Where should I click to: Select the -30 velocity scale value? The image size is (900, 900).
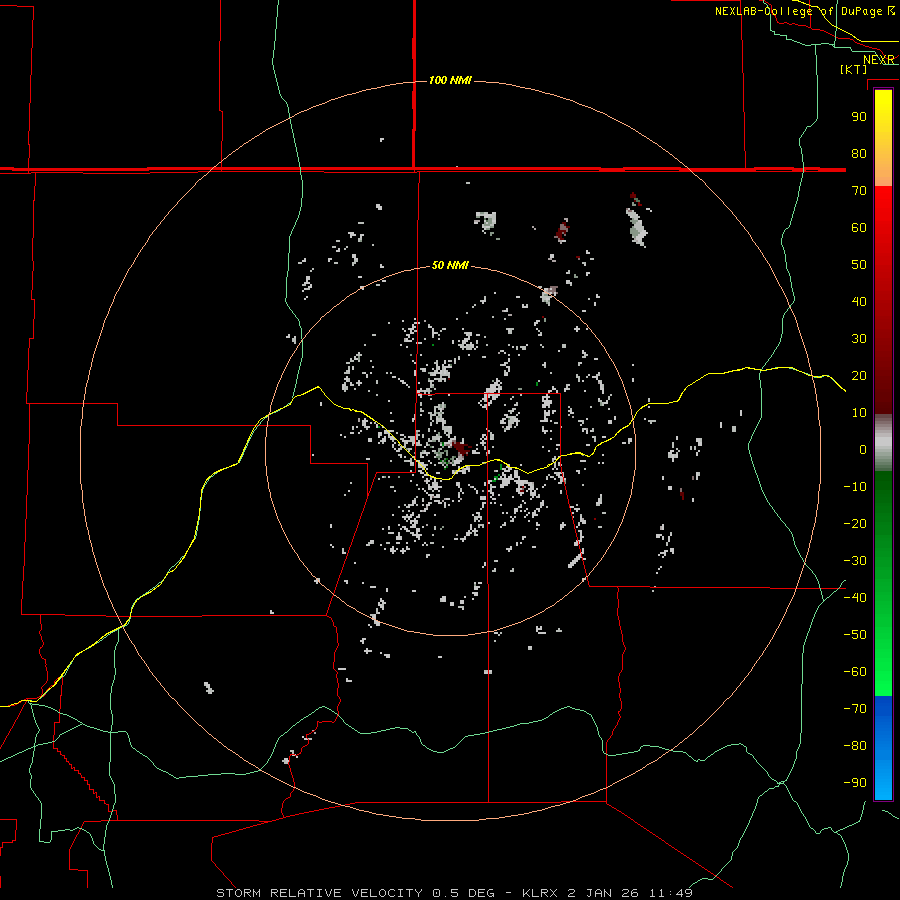[855, 560]
